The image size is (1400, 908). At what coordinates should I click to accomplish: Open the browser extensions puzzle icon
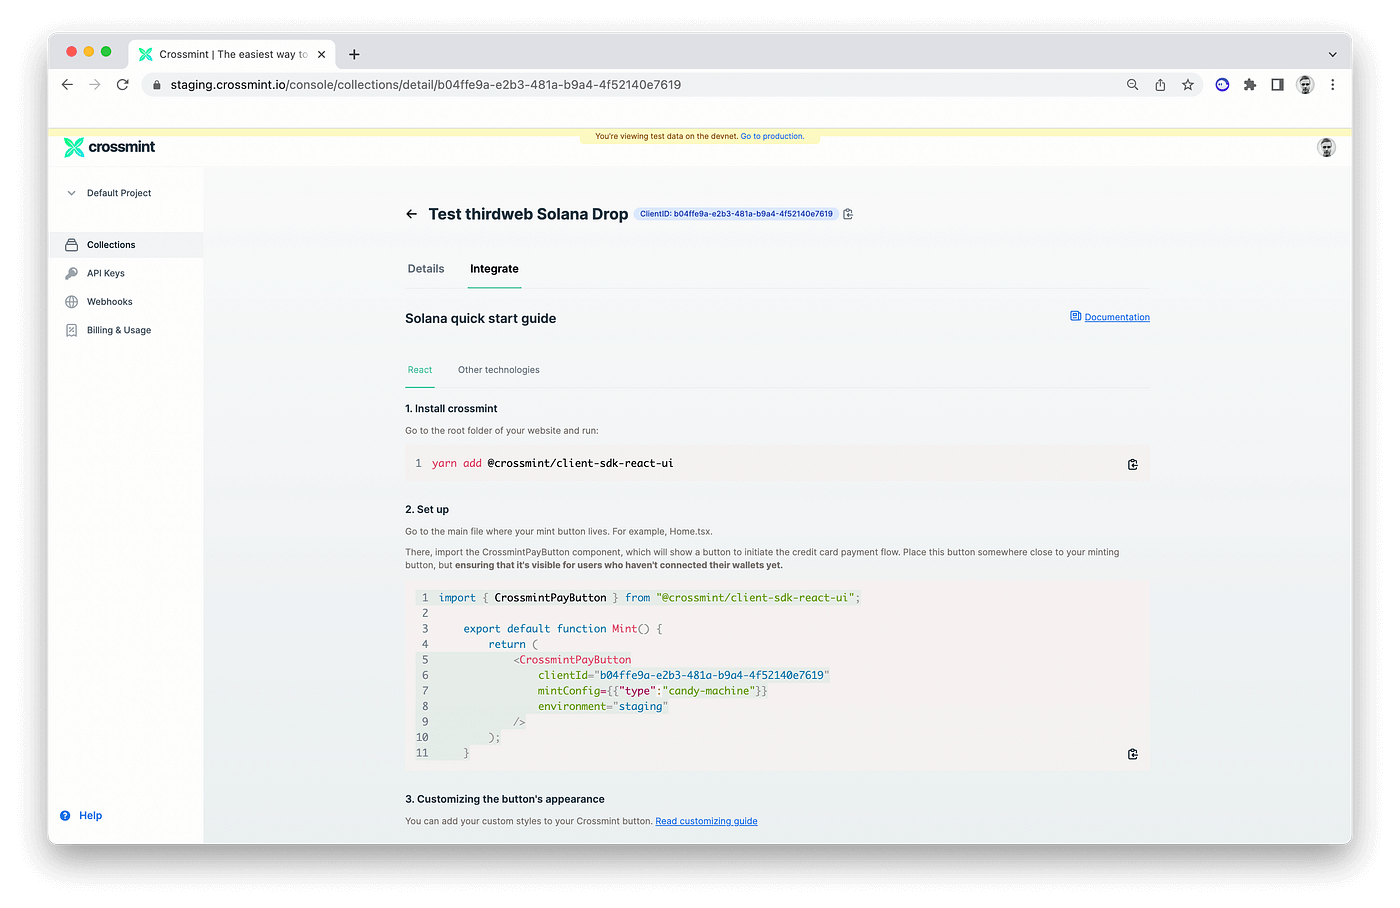(1250, 85)
